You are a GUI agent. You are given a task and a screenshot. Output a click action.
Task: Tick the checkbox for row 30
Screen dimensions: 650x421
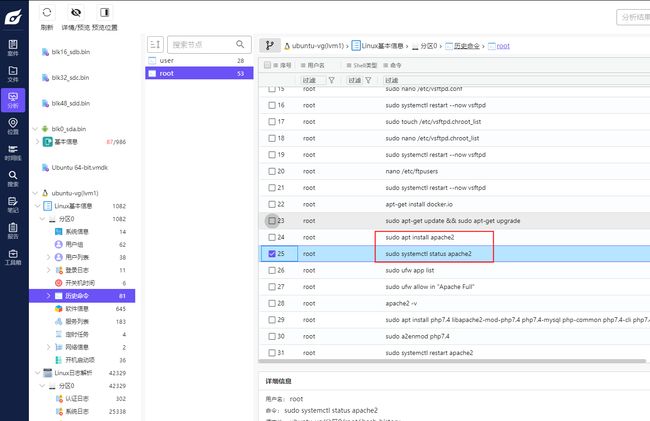pos(272,336)
